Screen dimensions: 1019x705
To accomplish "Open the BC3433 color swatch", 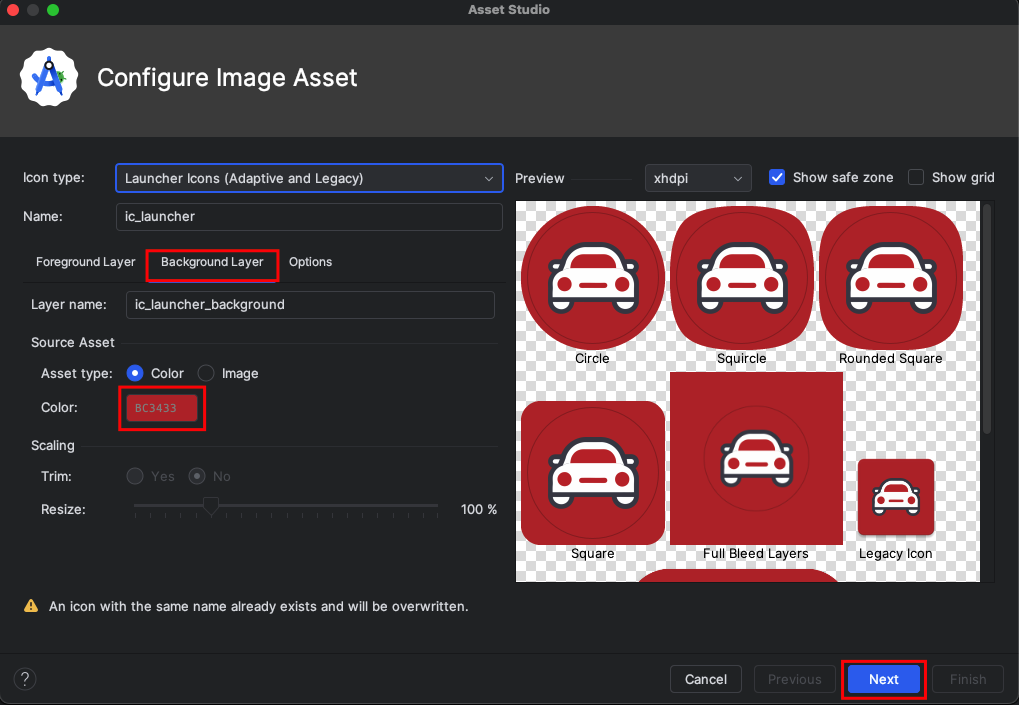I will pos(162,408).
